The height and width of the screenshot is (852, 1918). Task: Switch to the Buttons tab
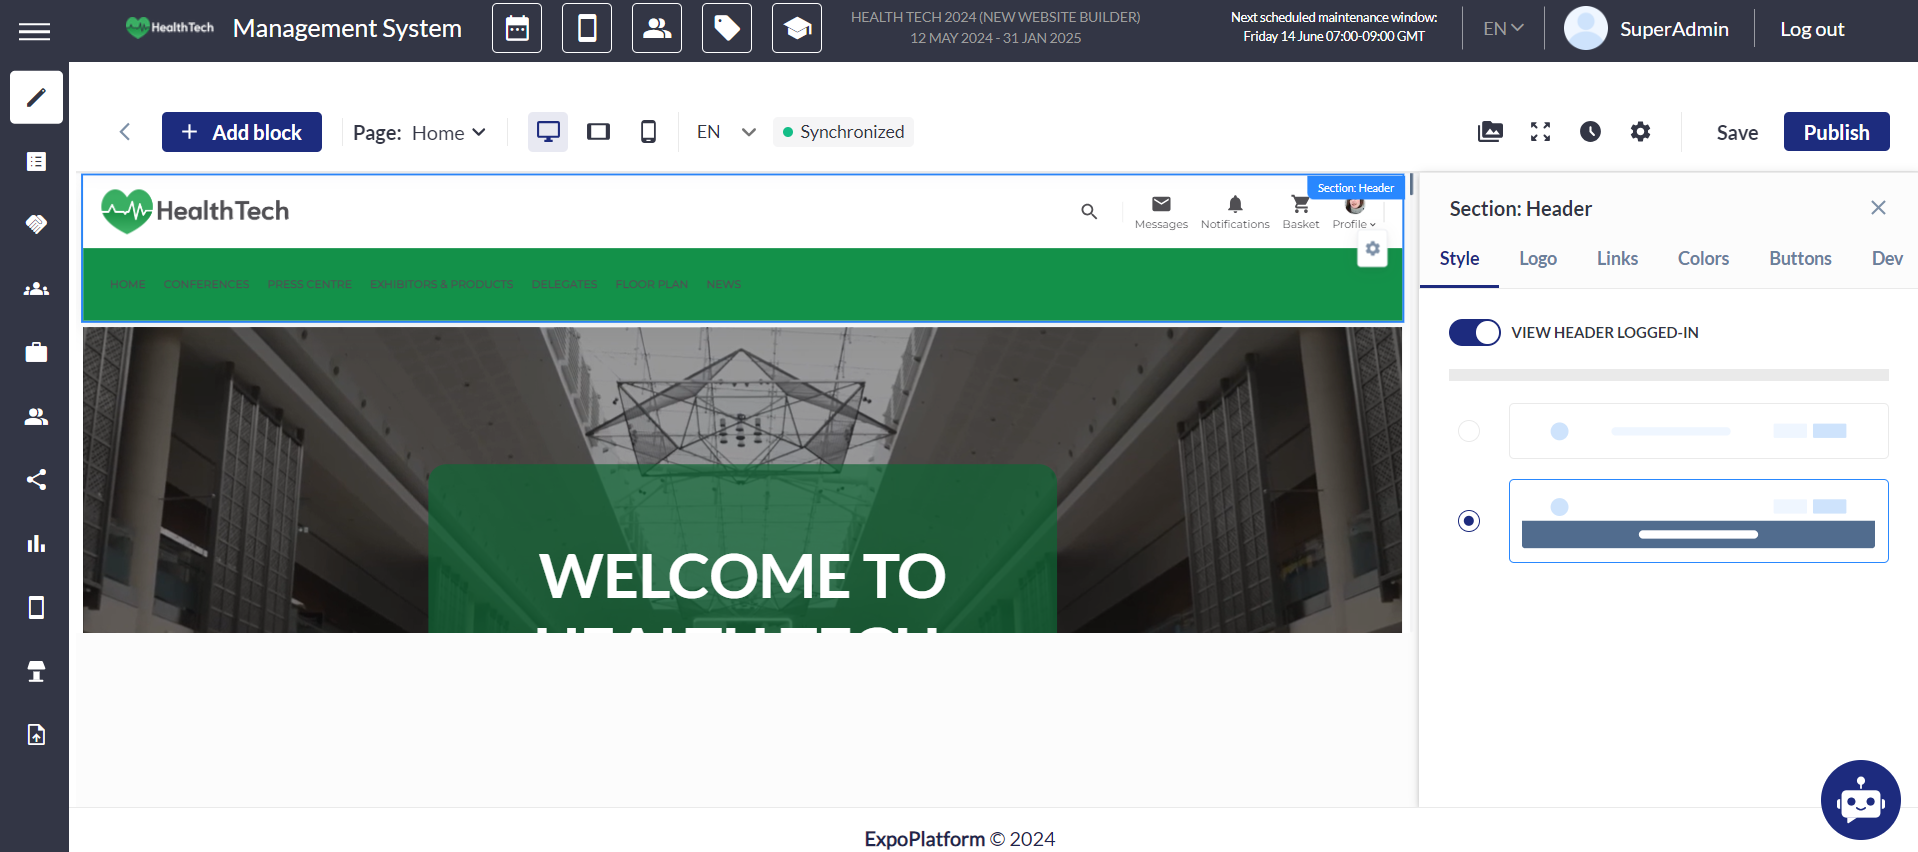pyautogui.click(x=1800, y=259)
